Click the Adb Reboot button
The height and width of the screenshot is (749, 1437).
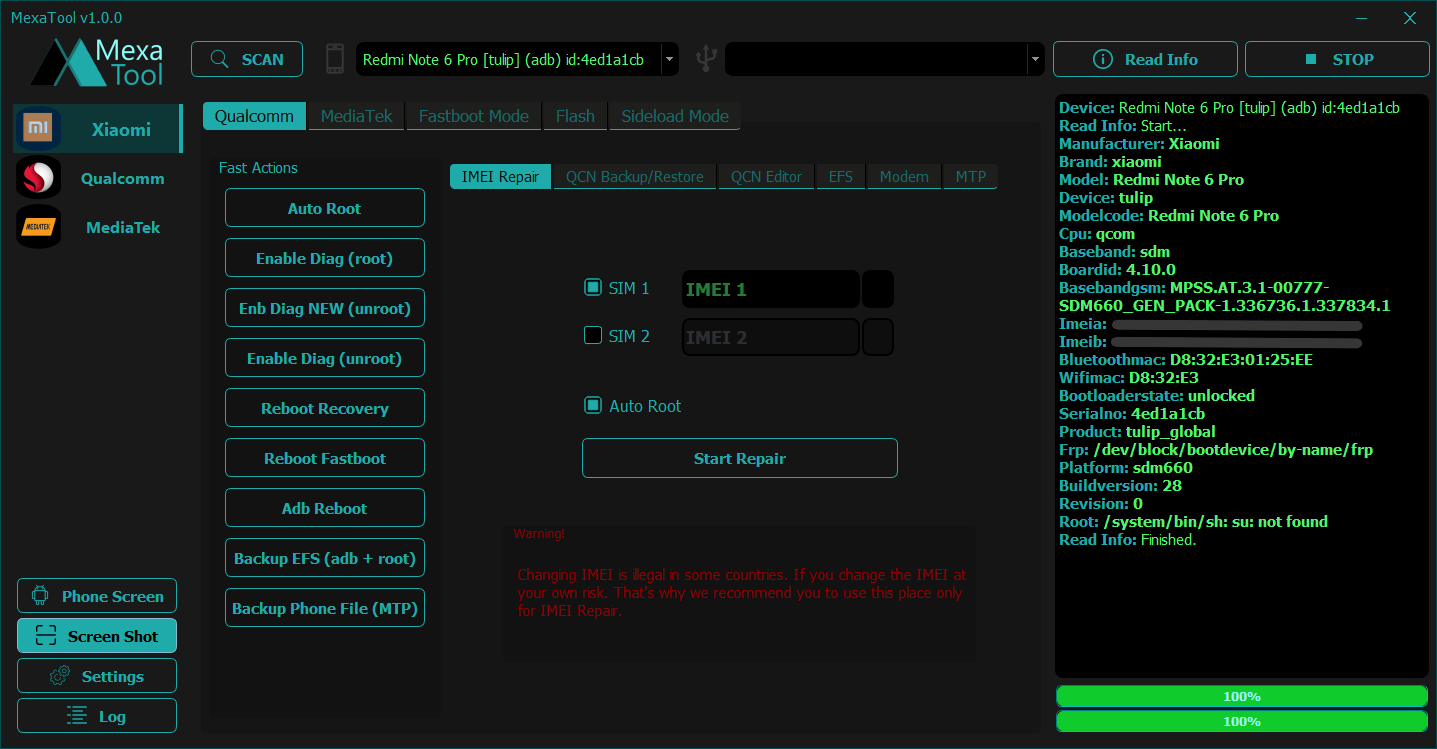coord(325,508)
